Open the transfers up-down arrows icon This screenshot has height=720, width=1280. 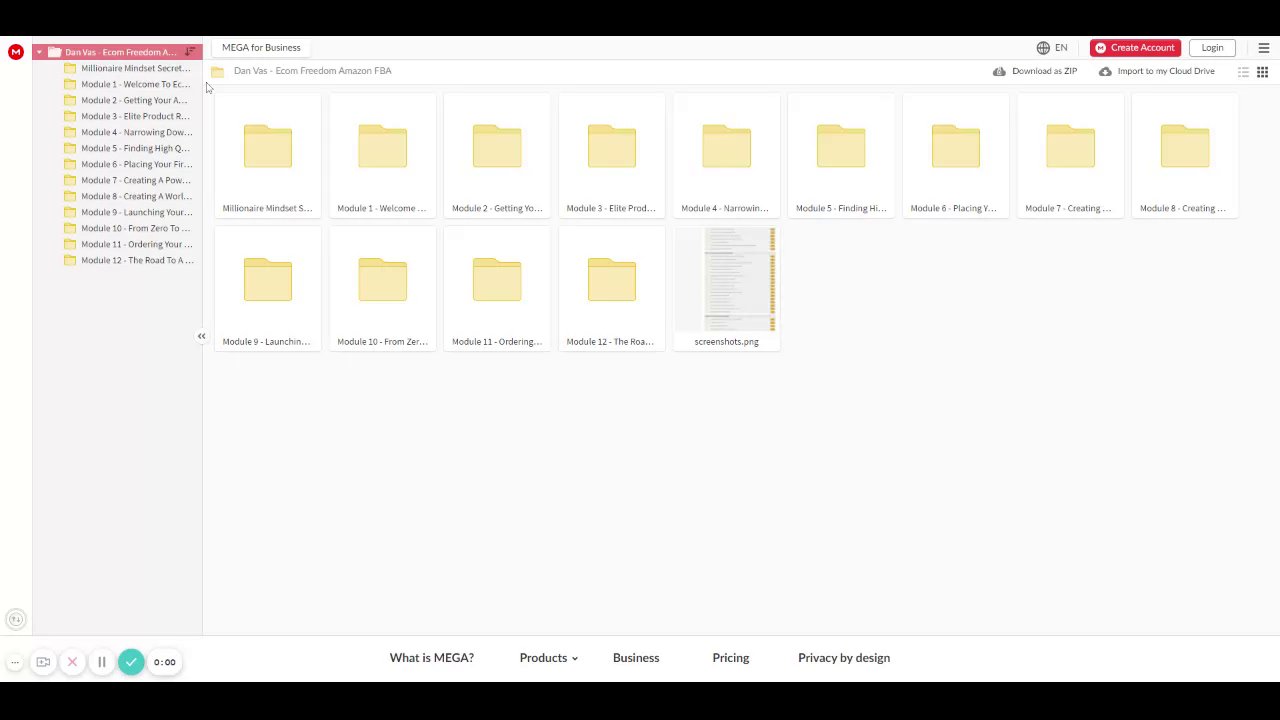(15, 620)
